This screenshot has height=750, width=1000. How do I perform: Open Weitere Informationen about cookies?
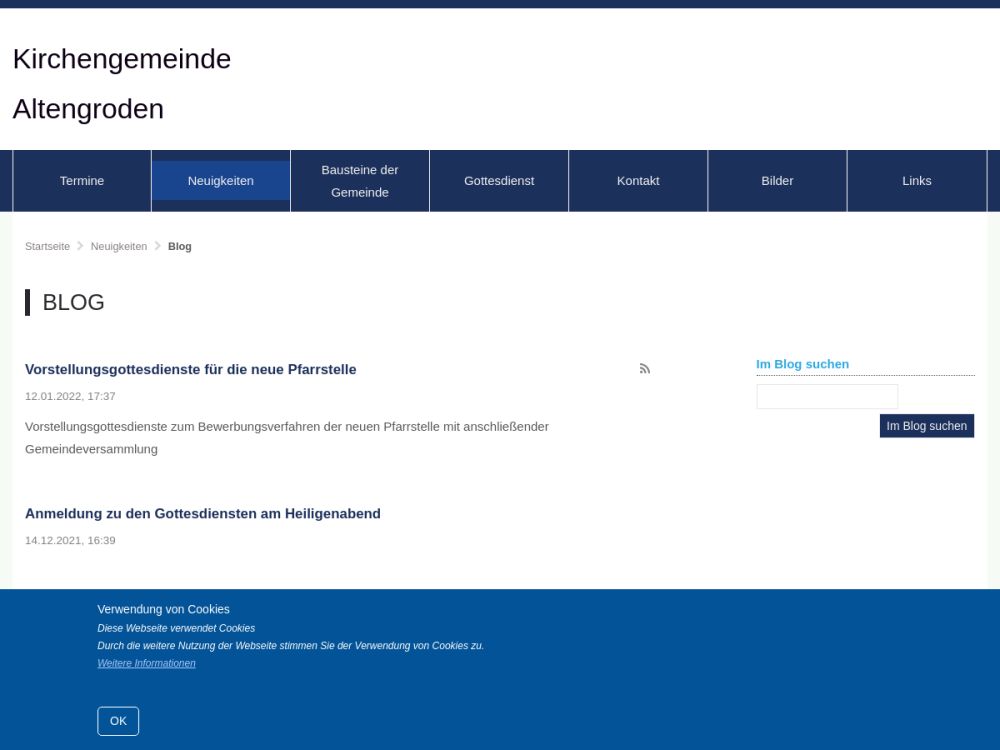tap(147, 663)
